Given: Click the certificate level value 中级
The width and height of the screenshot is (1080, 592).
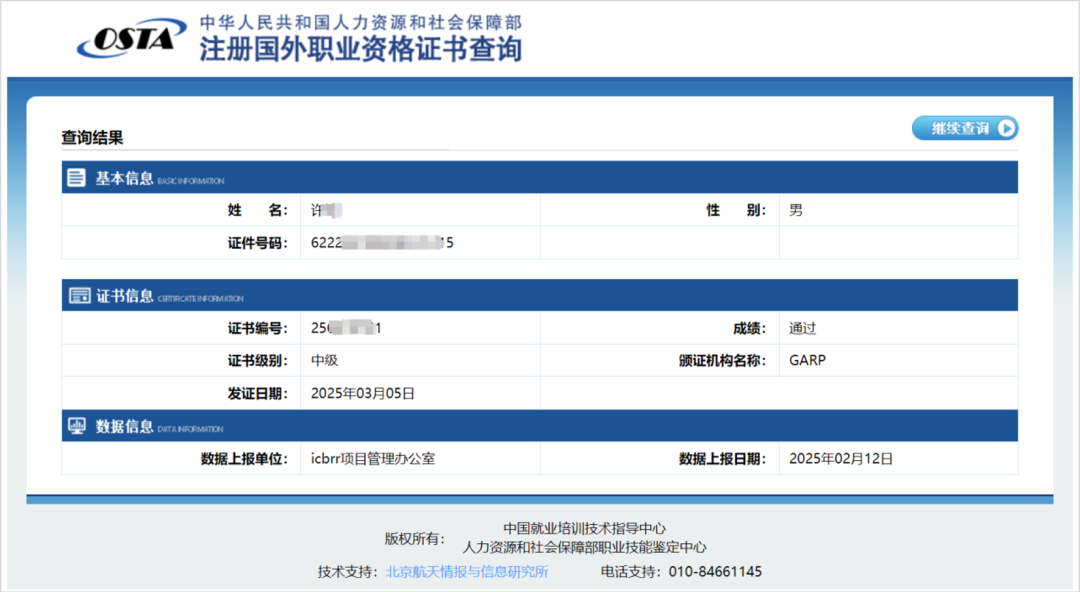Looking at the screenshot, I should [325, 361].
